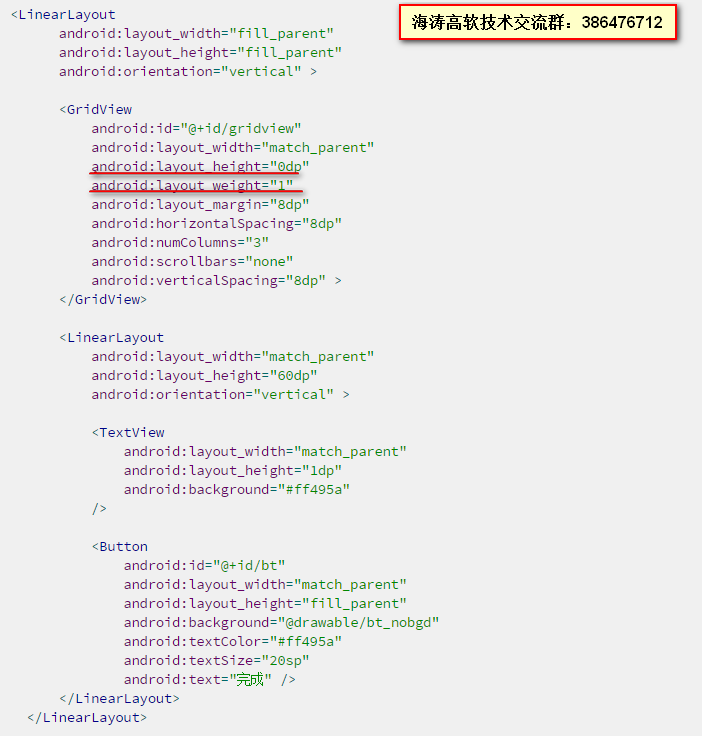Click the GridView opening tag
The height and width of the screenshot is (736, 702).
click(x=96, y=109)
